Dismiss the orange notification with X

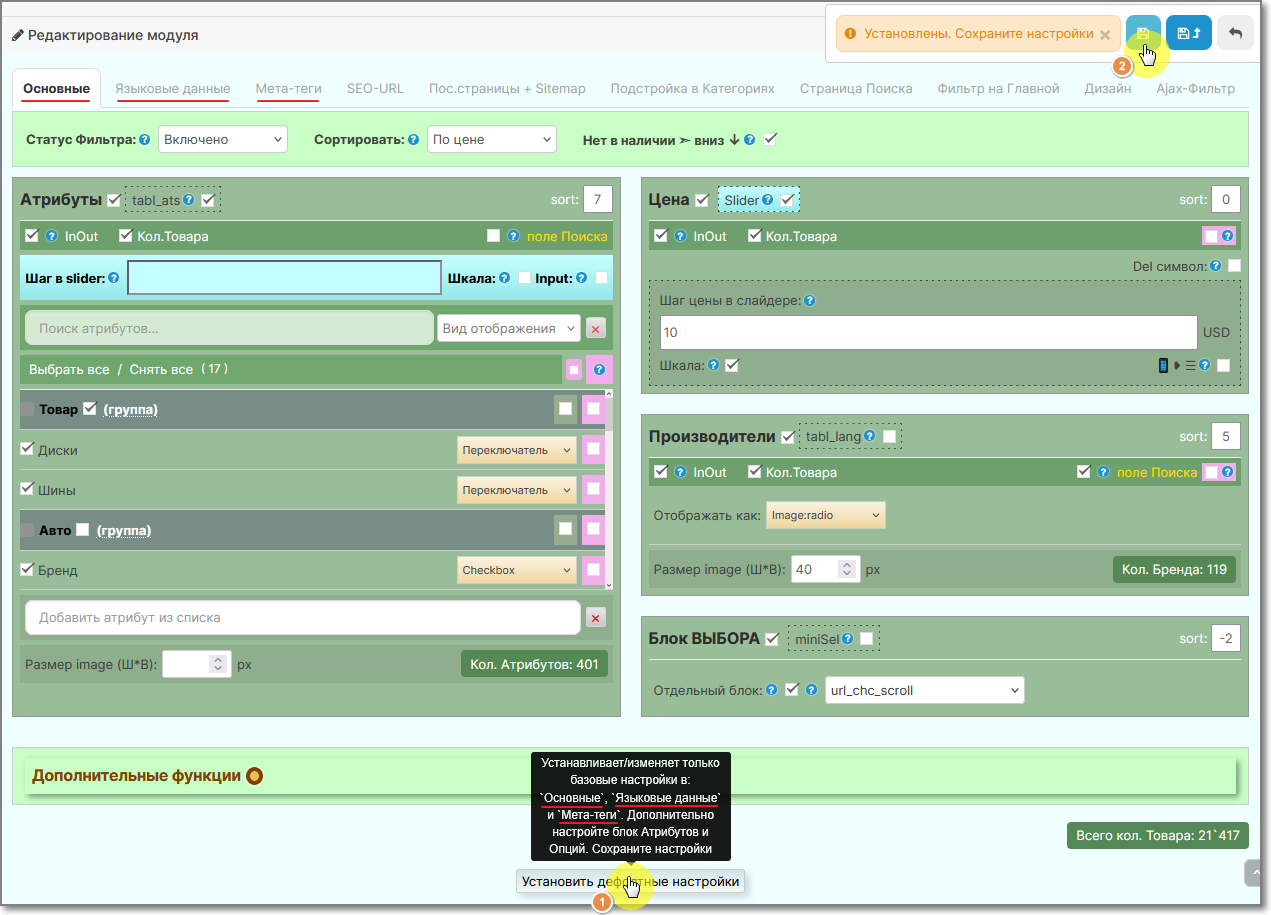(1105, 34)
